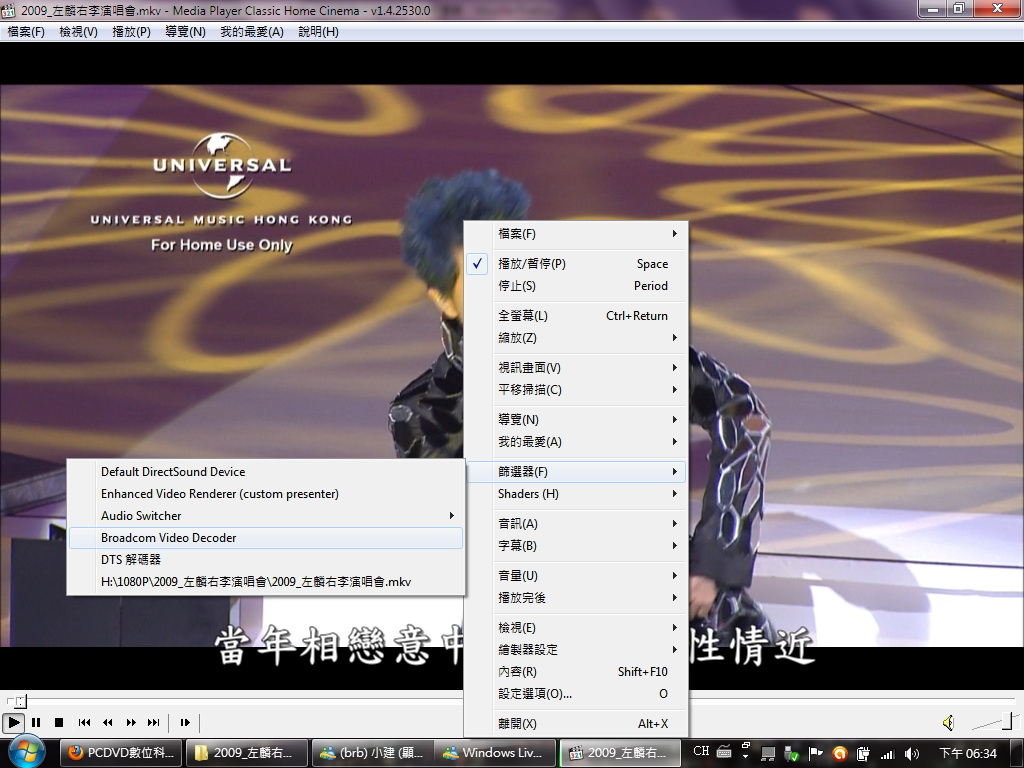Expand the 字幕(B) subtitles submenu
The width and height of the screenshot is (1024, 768).
click(576, 545)
